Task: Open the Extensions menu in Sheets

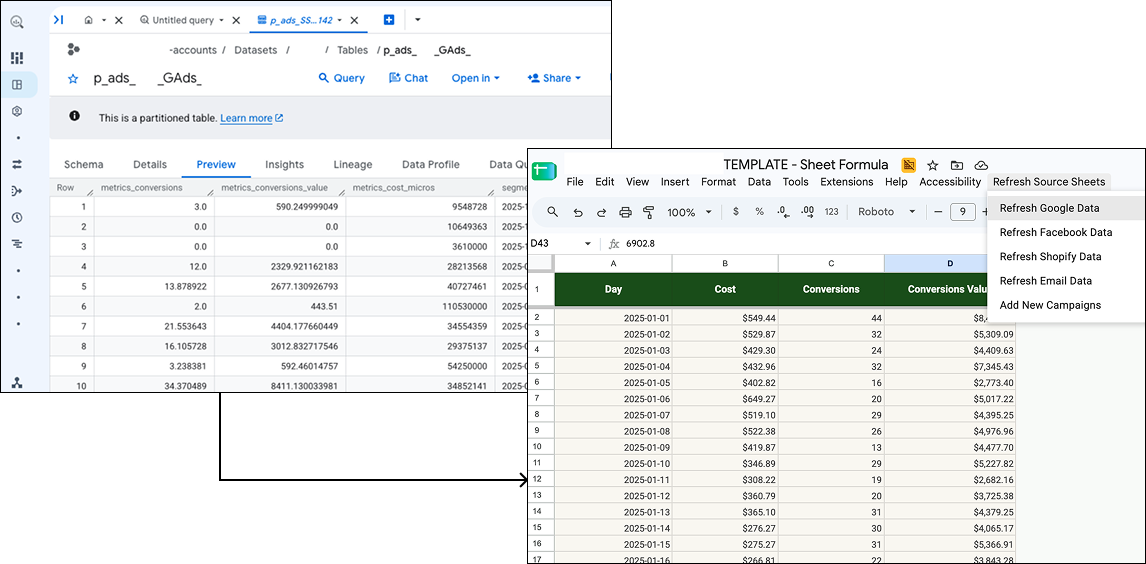Action: (846, 182)
